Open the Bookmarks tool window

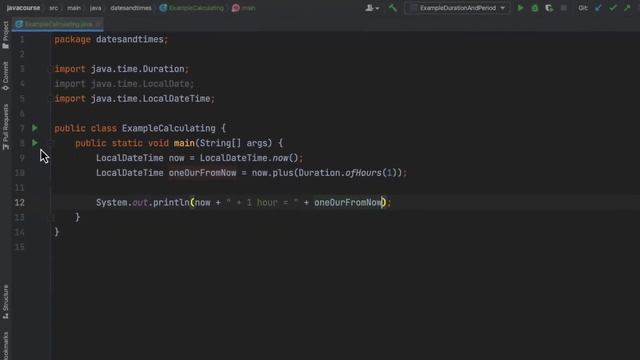(5, 346)
